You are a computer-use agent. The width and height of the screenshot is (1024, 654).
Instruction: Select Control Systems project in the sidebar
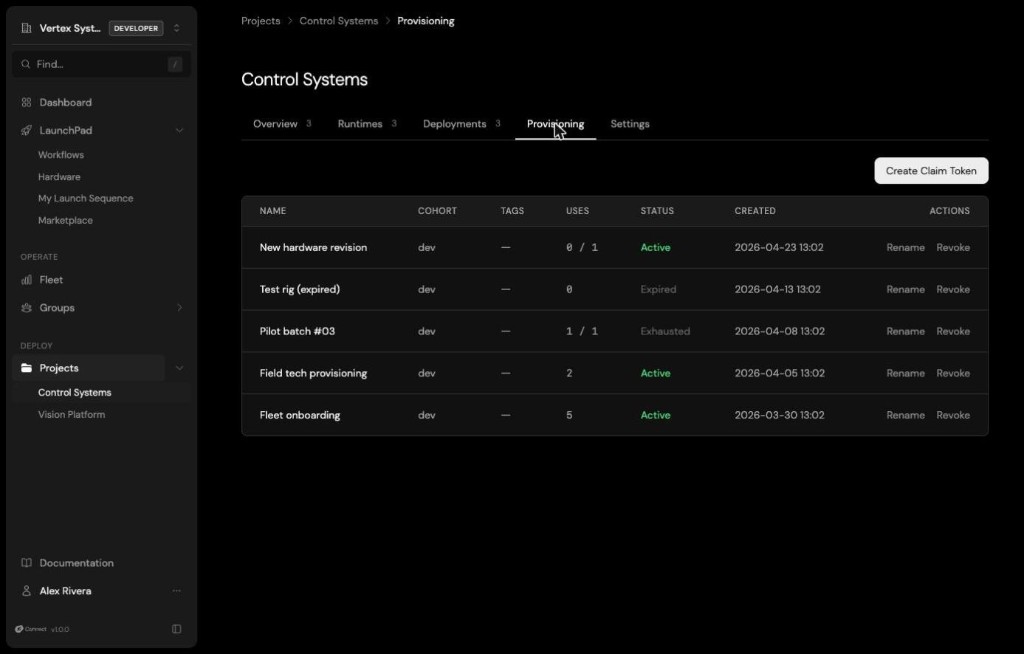tap(74, 393)
